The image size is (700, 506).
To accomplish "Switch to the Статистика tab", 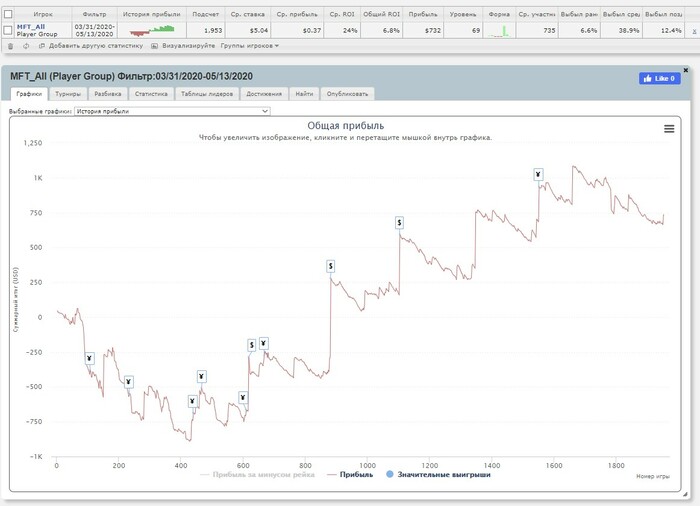I will [x=151, y=94].
